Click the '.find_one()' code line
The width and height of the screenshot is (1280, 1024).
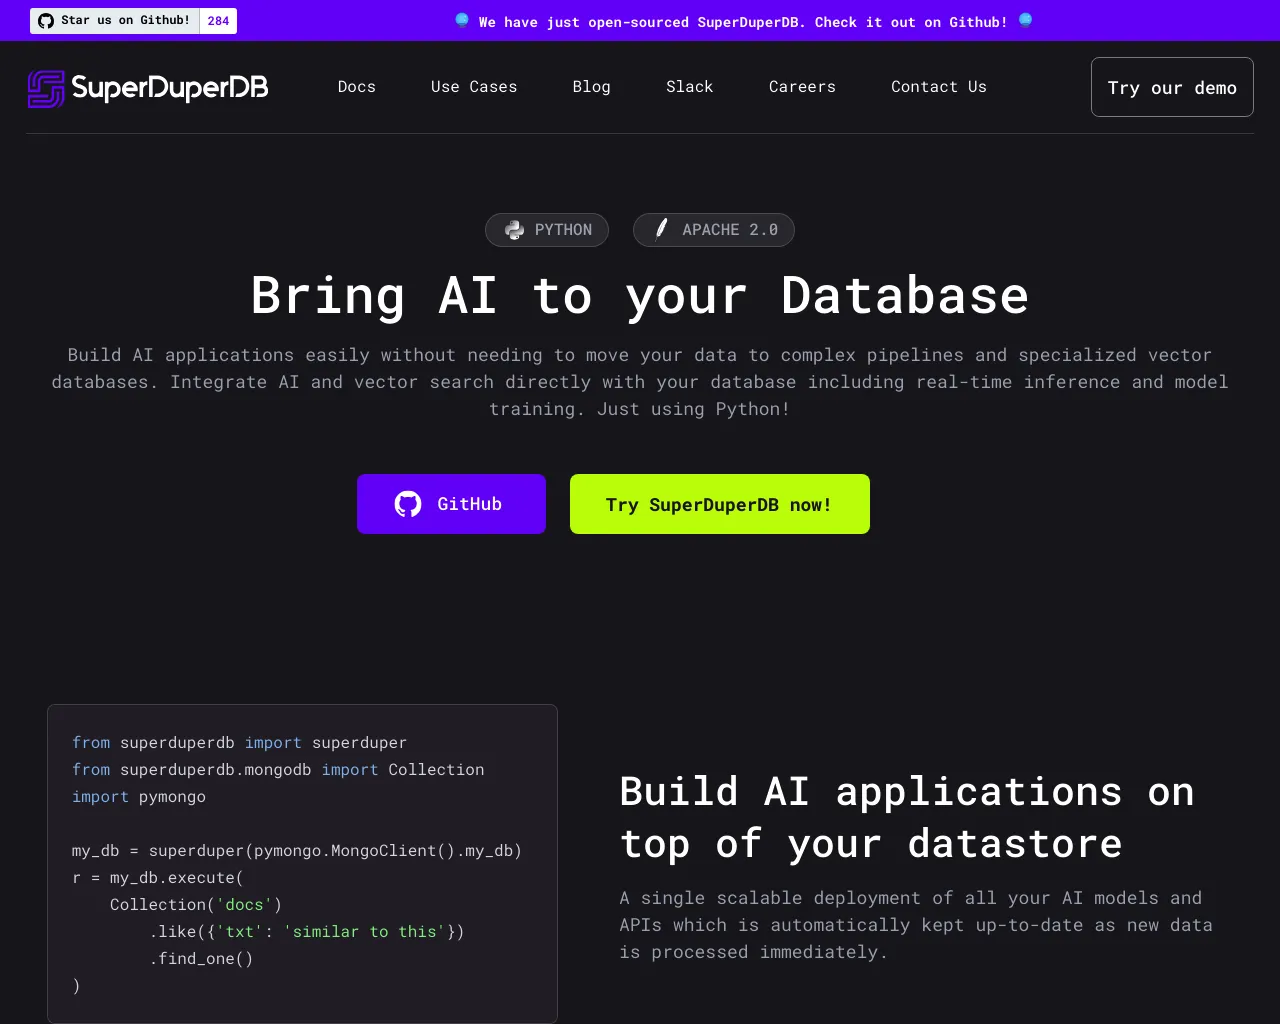coord(201,958)
